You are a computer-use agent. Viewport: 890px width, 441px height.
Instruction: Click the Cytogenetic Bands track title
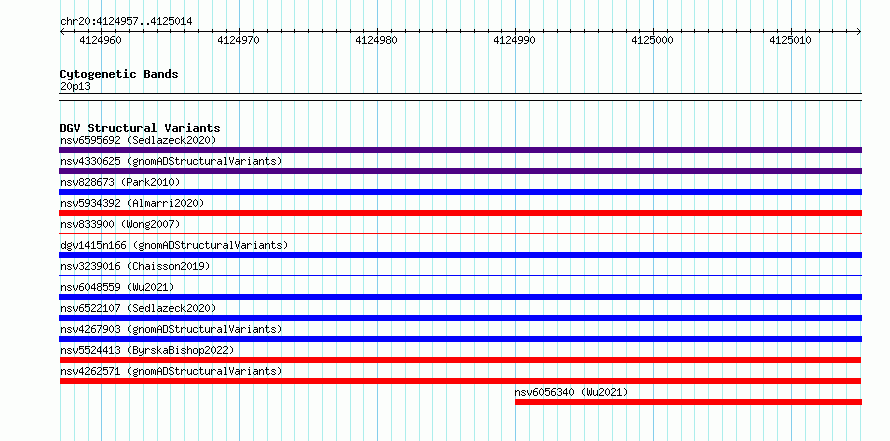tap(119, 74)
